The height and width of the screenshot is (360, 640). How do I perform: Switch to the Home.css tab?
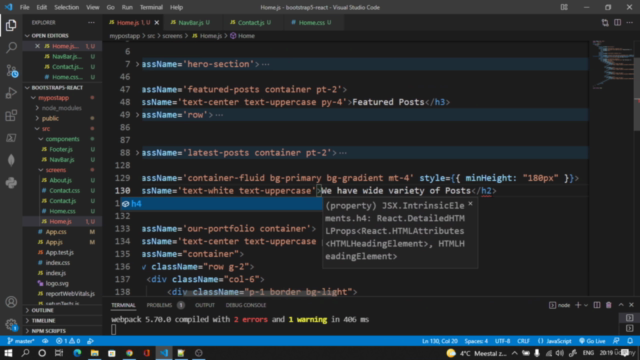click(311, 22)
